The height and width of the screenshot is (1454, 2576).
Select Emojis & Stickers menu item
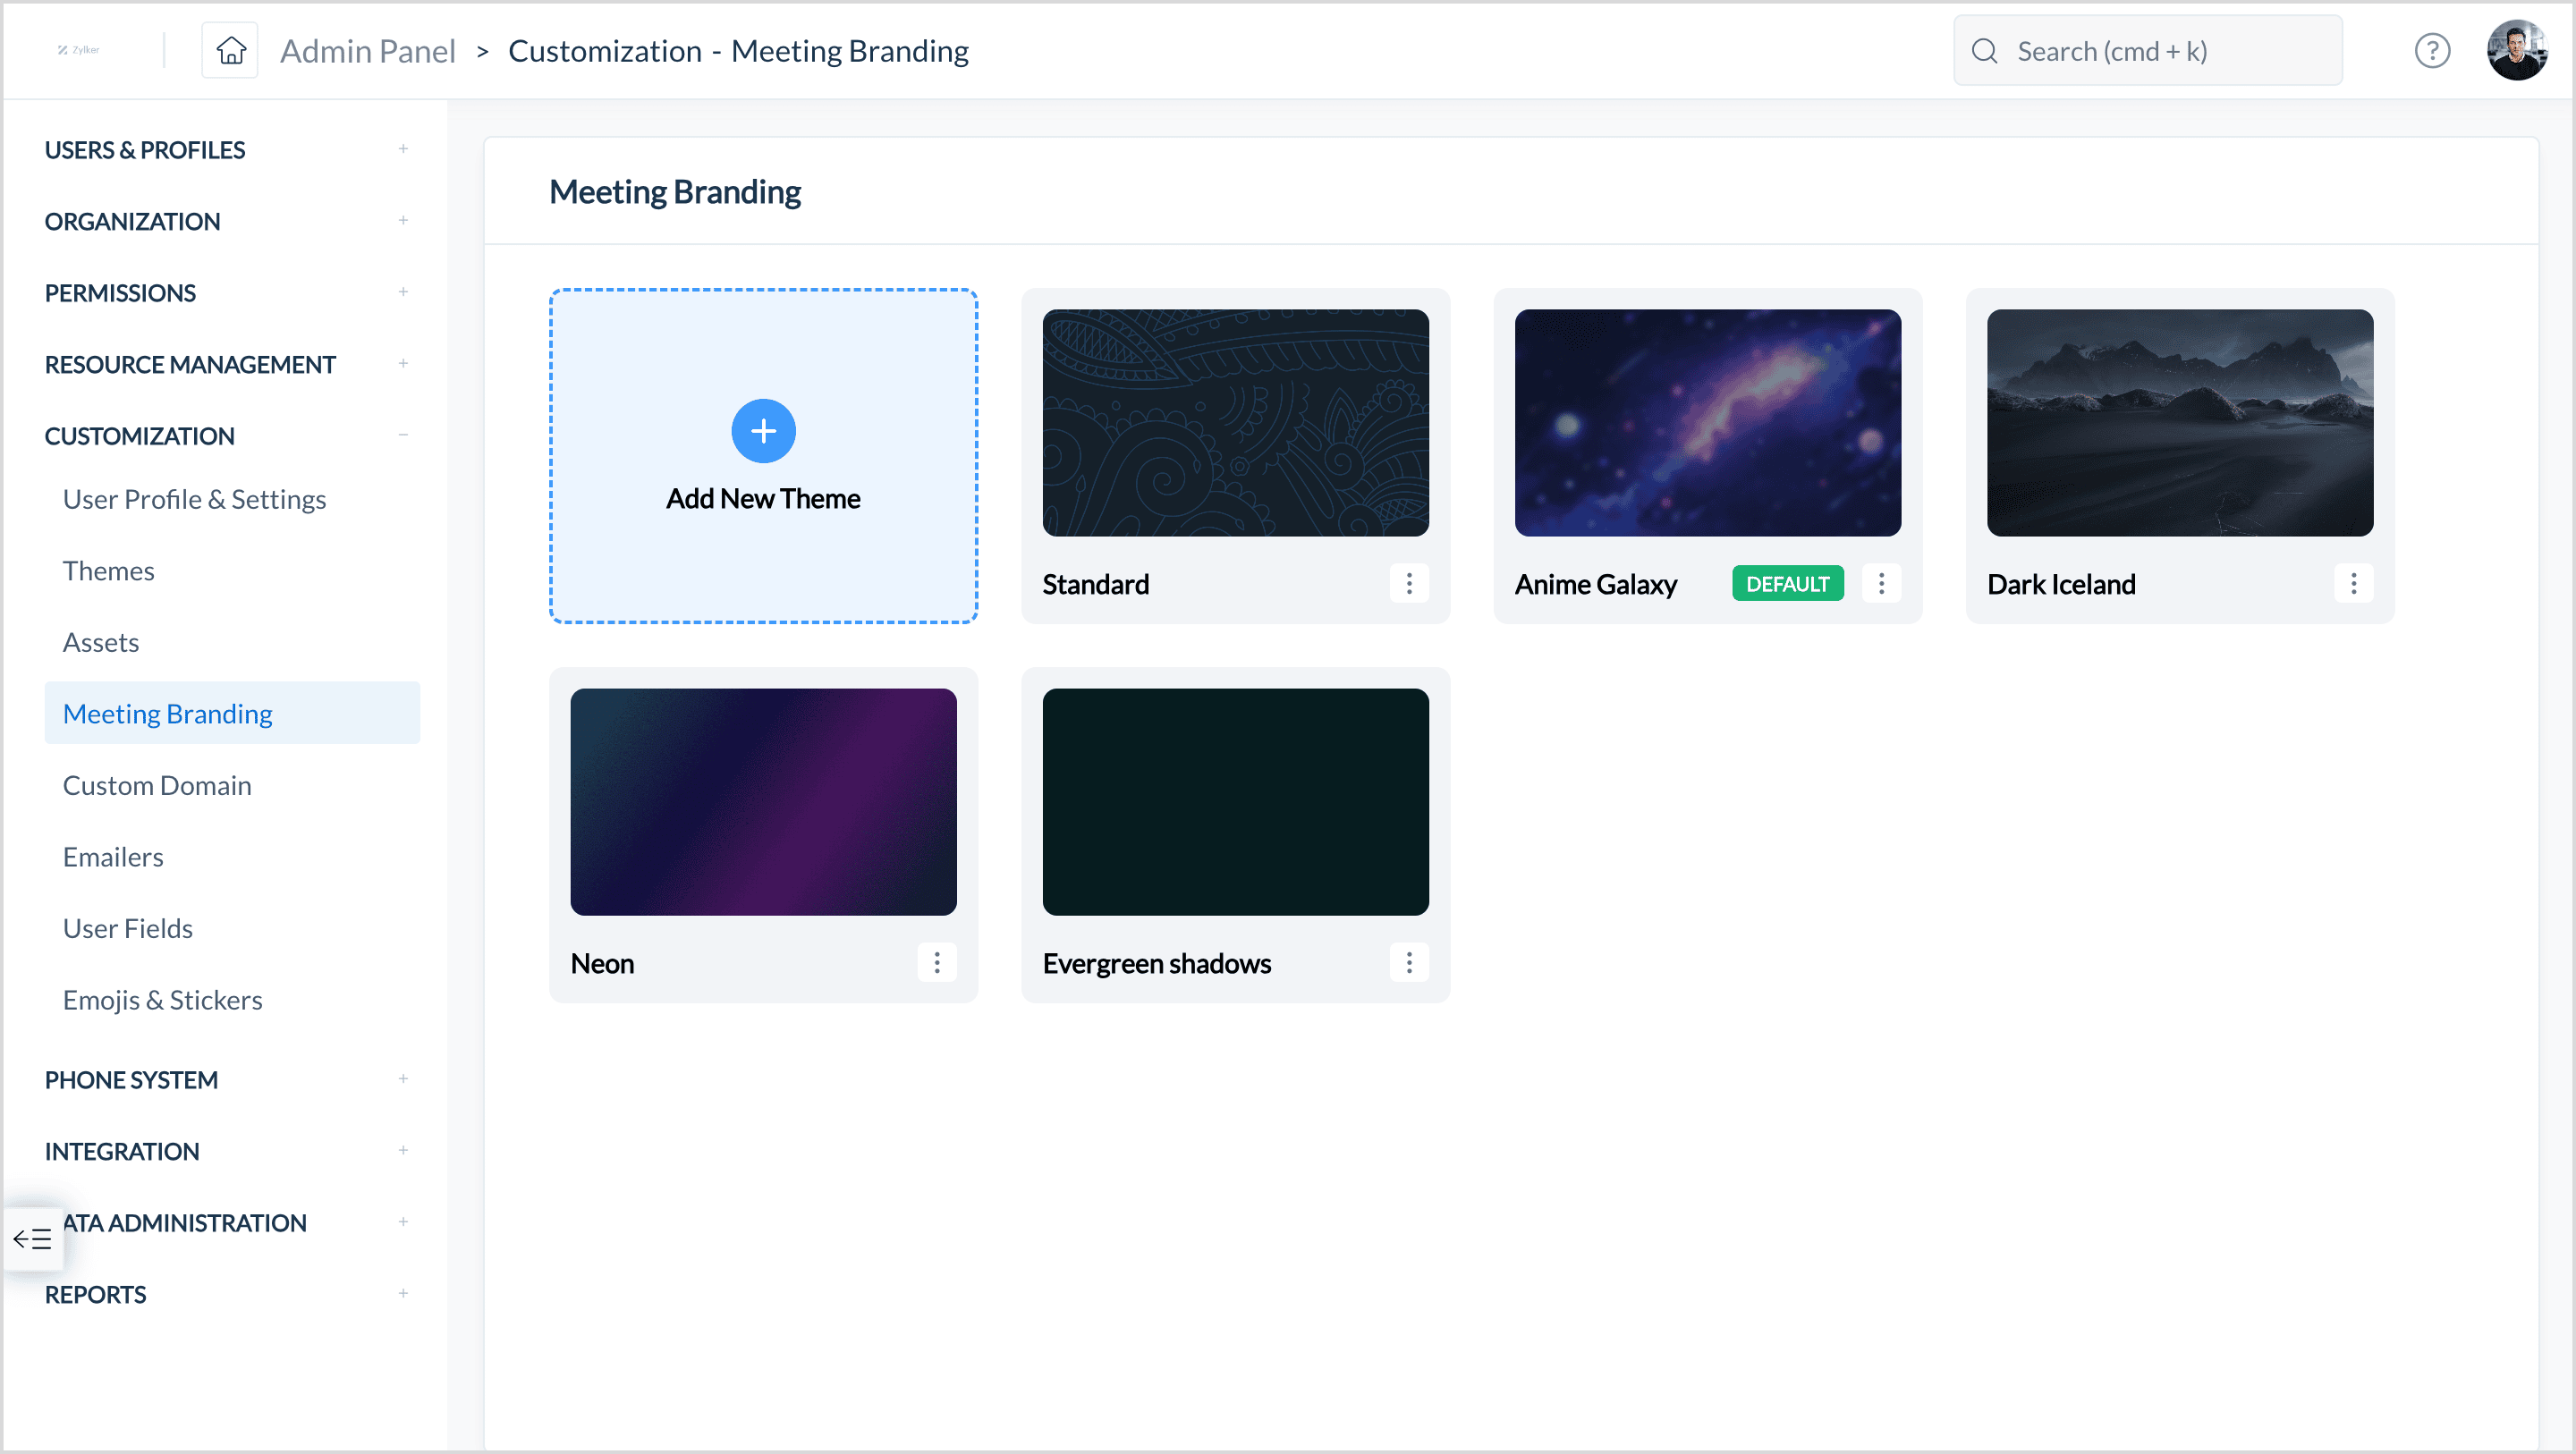(x=163, y=999)
